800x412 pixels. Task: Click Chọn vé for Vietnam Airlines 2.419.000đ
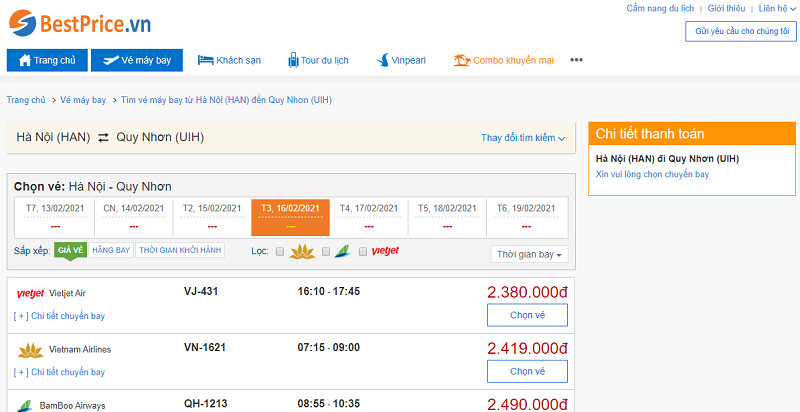pyautogui.click(x=528, y=371)
